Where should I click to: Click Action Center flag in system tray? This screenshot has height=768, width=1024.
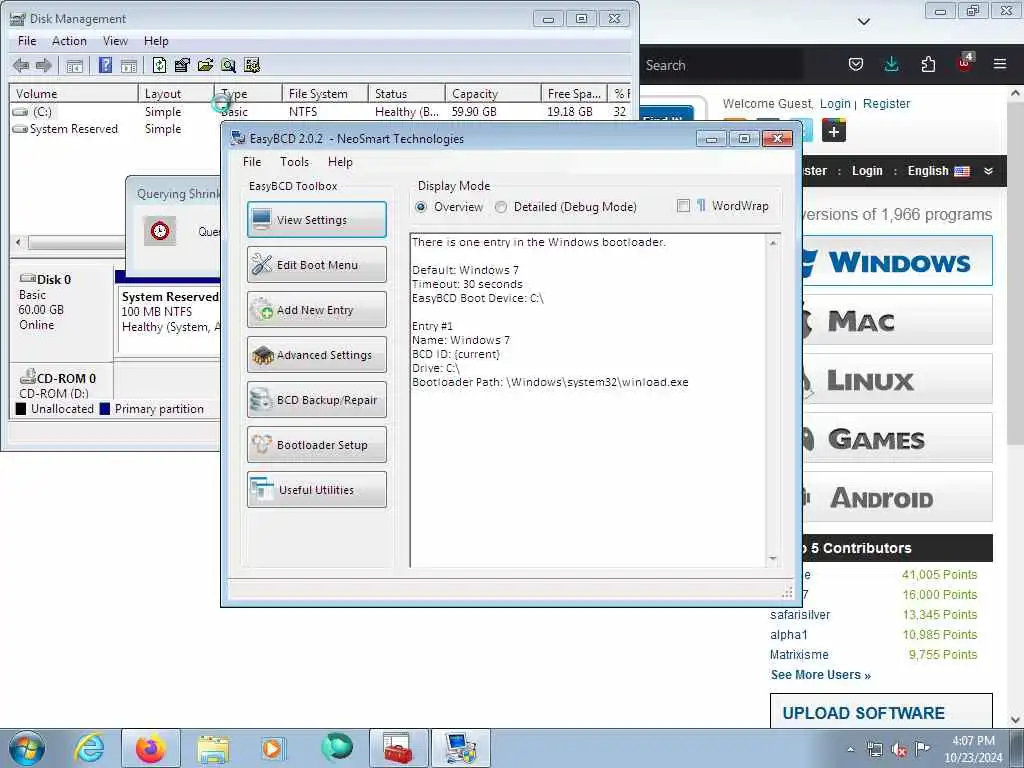[x=922, y=748]
